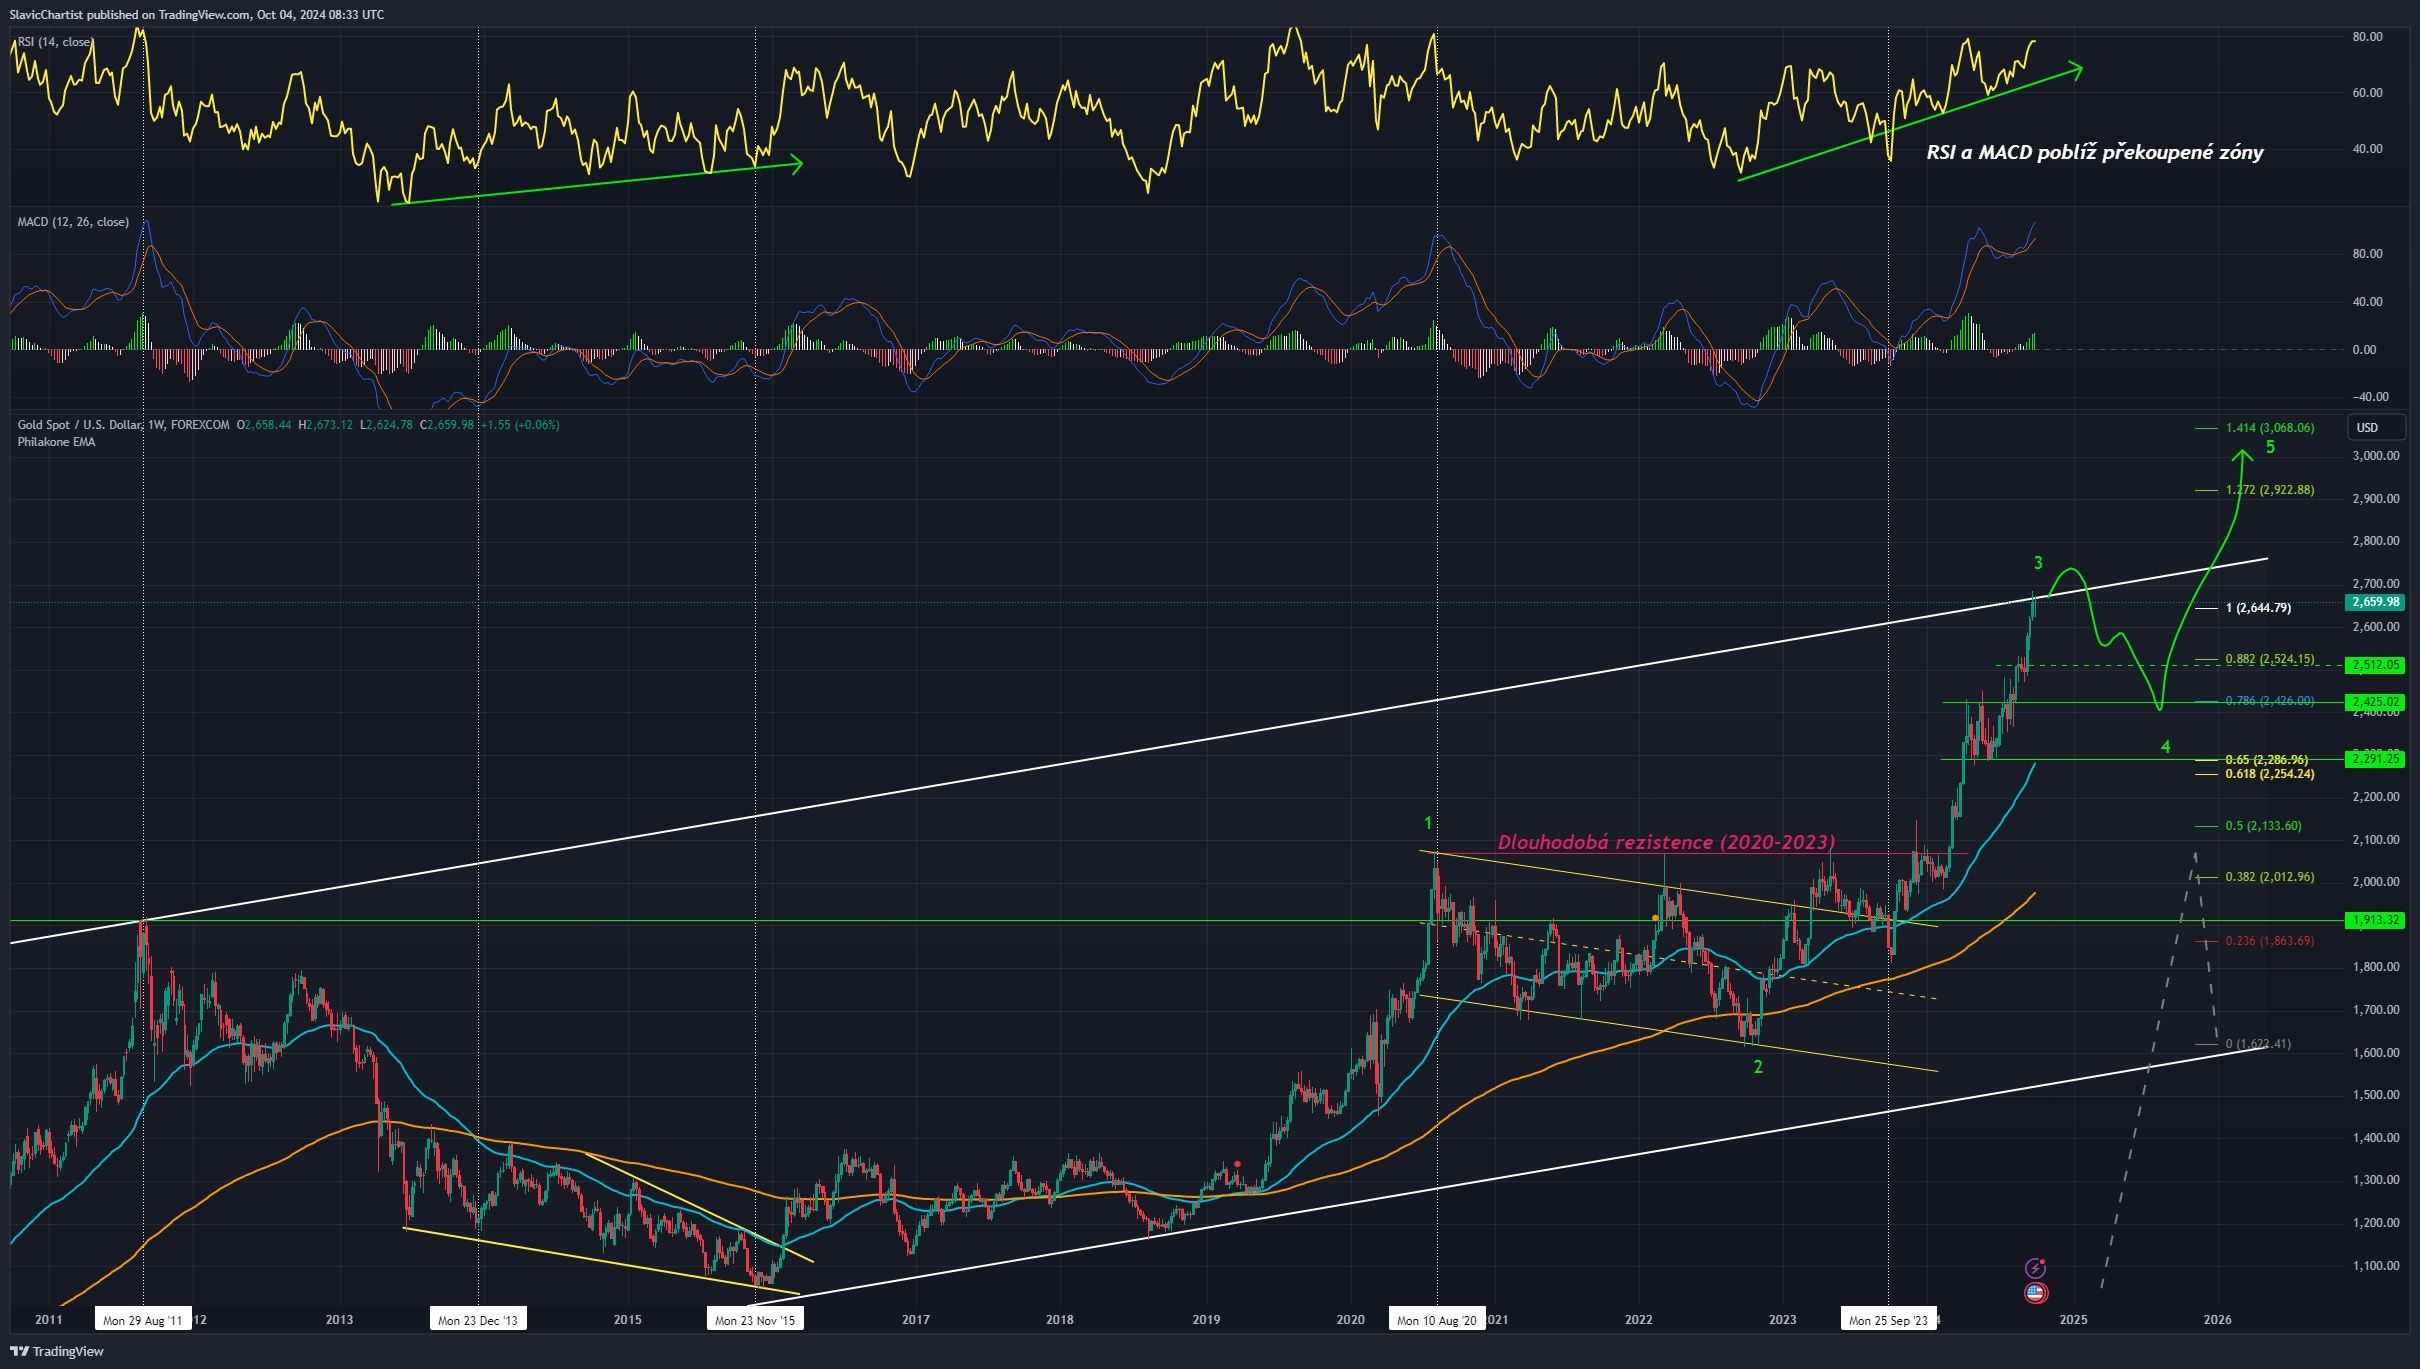Select the Mon 29 Aug '11 date label
This screenshot has width=2420, height=1369.
point(143,1320)
